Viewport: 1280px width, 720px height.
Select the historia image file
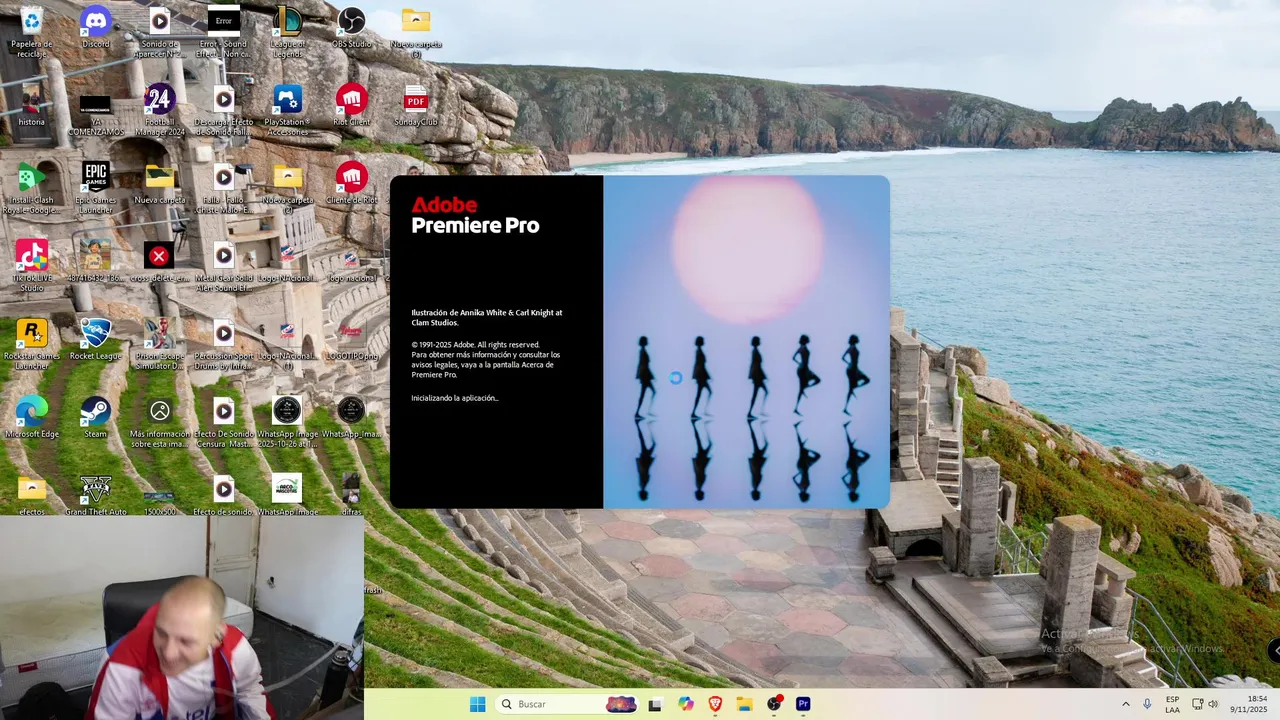pos(31,106)
